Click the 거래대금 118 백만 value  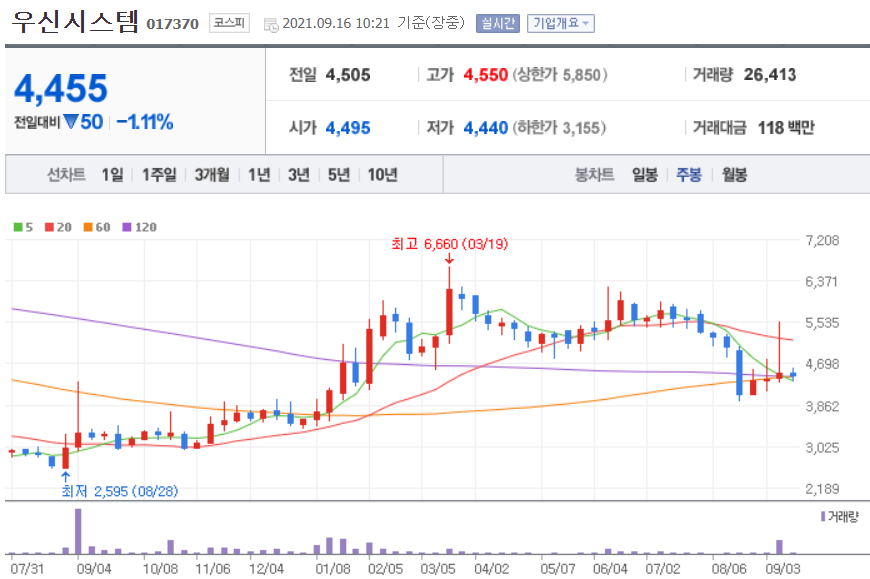(786, 128)
